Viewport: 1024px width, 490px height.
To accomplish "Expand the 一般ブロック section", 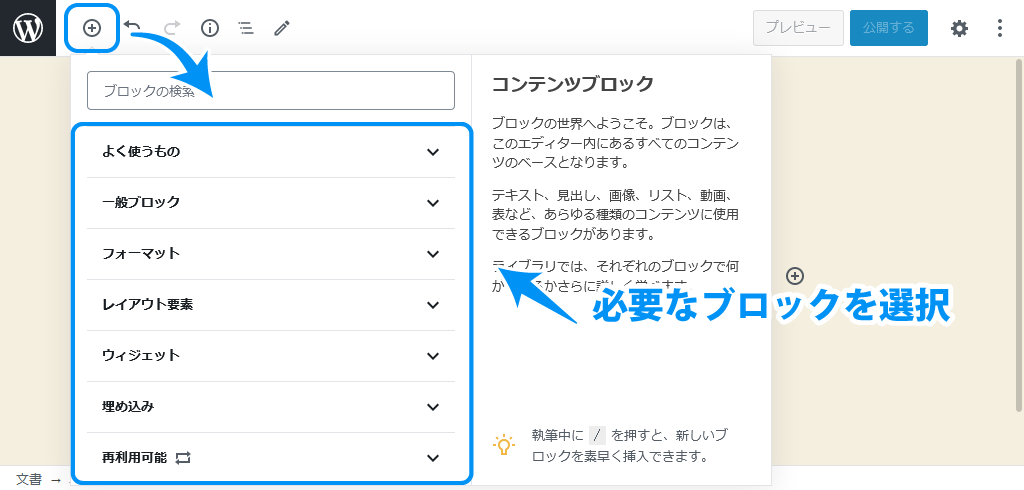I will (271, 203).
